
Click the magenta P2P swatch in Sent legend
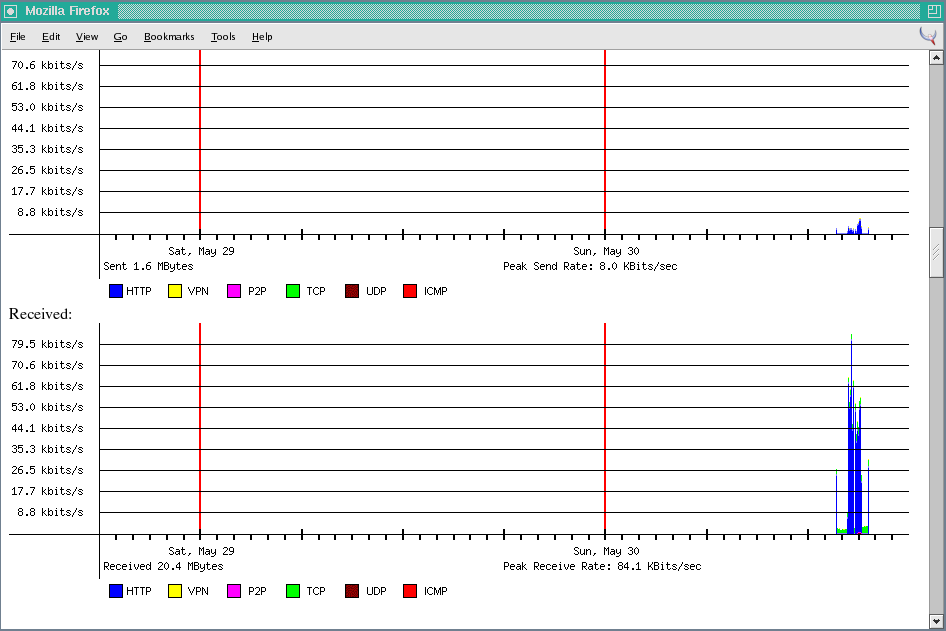tap(234, 291)
